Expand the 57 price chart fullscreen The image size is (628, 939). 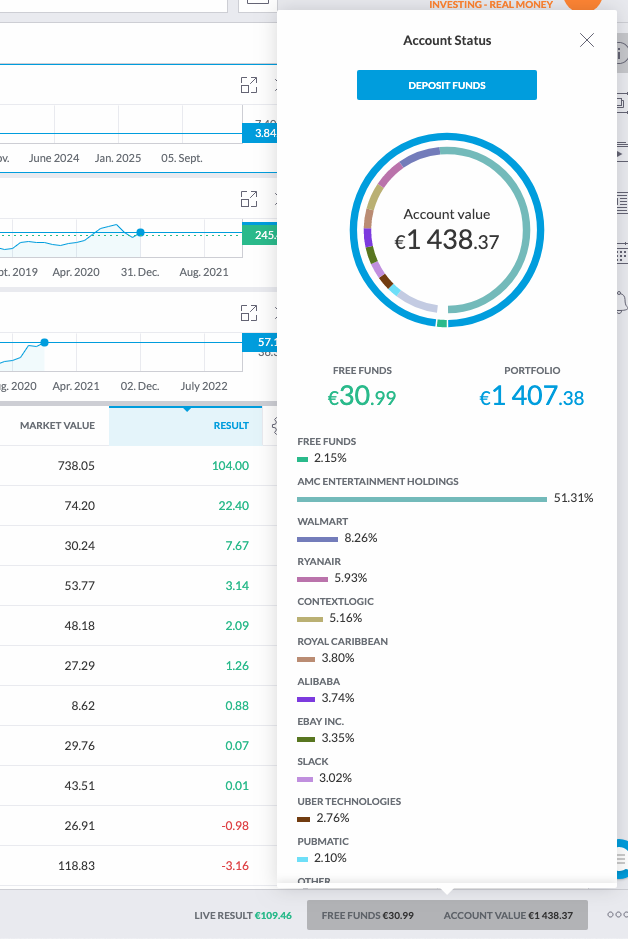(249, 313)
